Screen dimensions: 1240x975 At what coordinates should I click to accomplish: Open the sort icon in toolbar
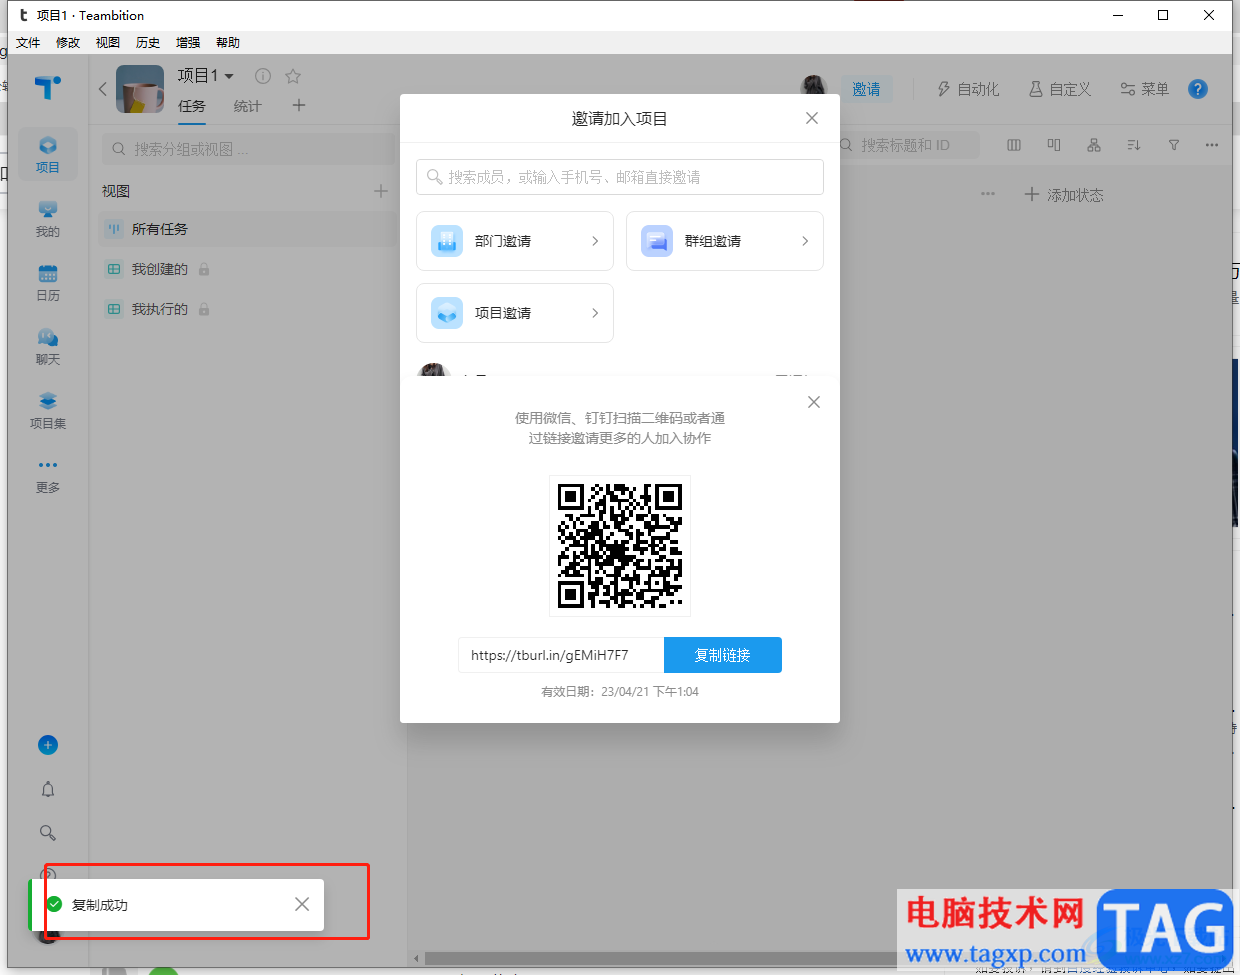coord(1134,145)
